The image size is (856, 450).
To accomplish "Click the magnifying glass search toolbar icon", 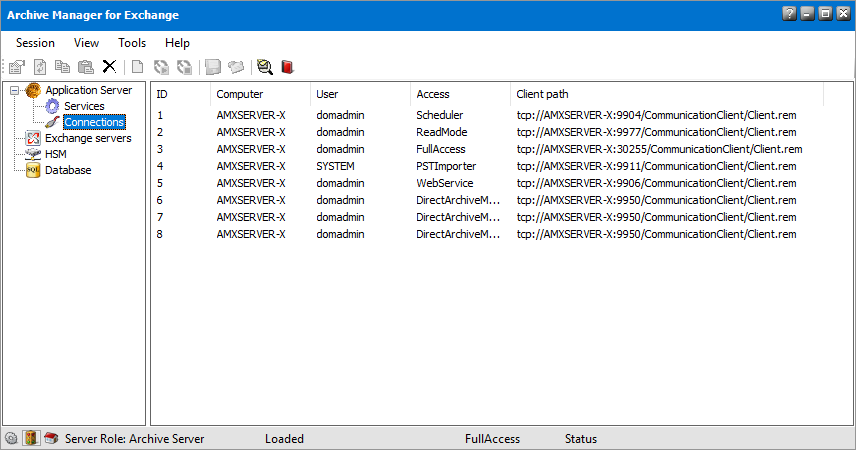I will pyautogui.click(x=265, y=67).
